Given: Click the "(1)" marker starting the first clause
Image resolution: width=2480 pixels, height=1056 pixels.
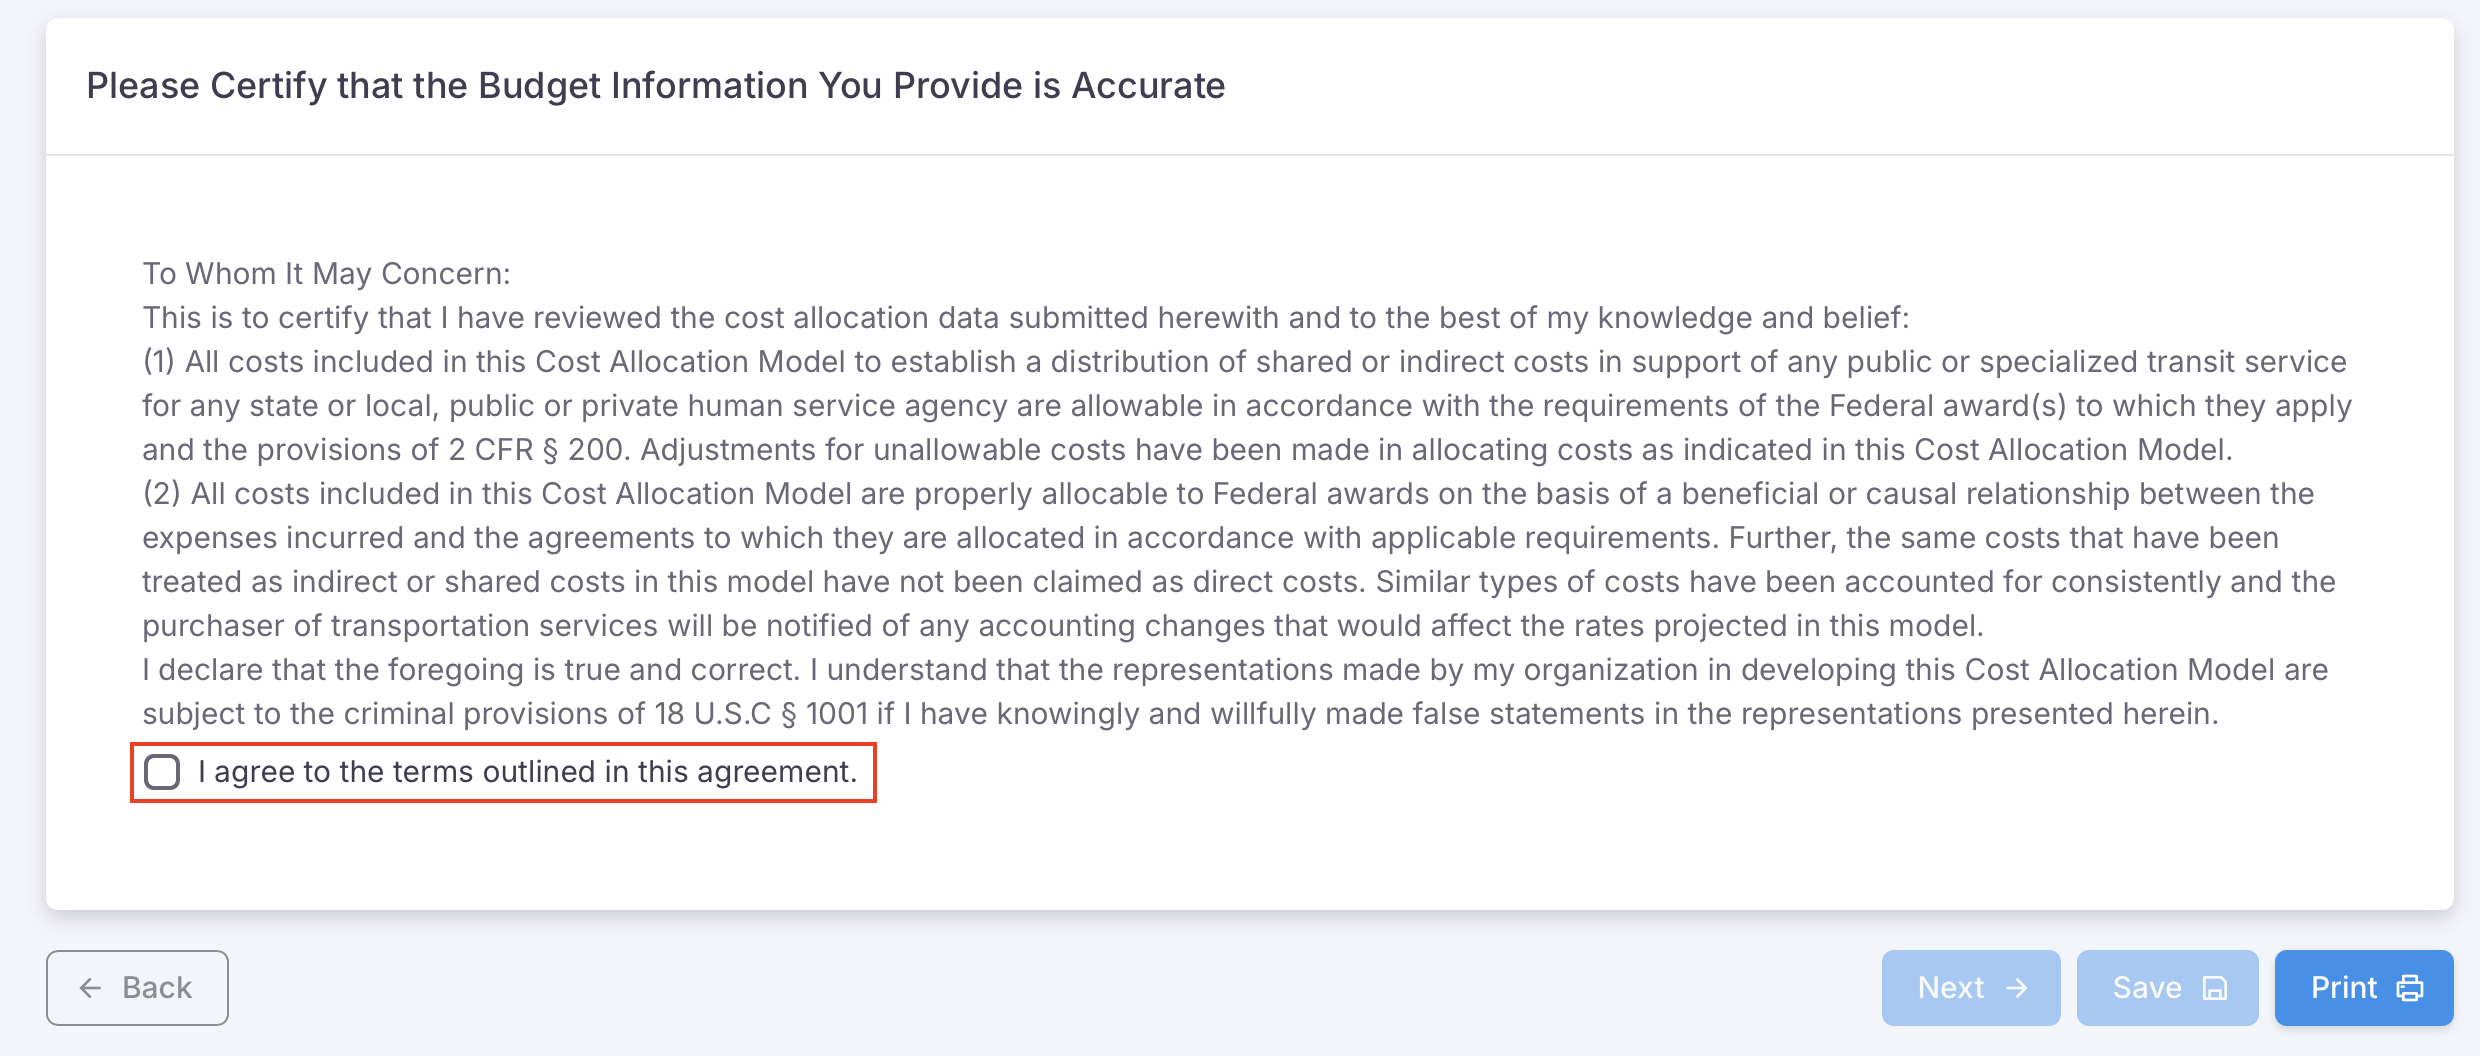Looking at the screenshot, I should click(159, 362).
